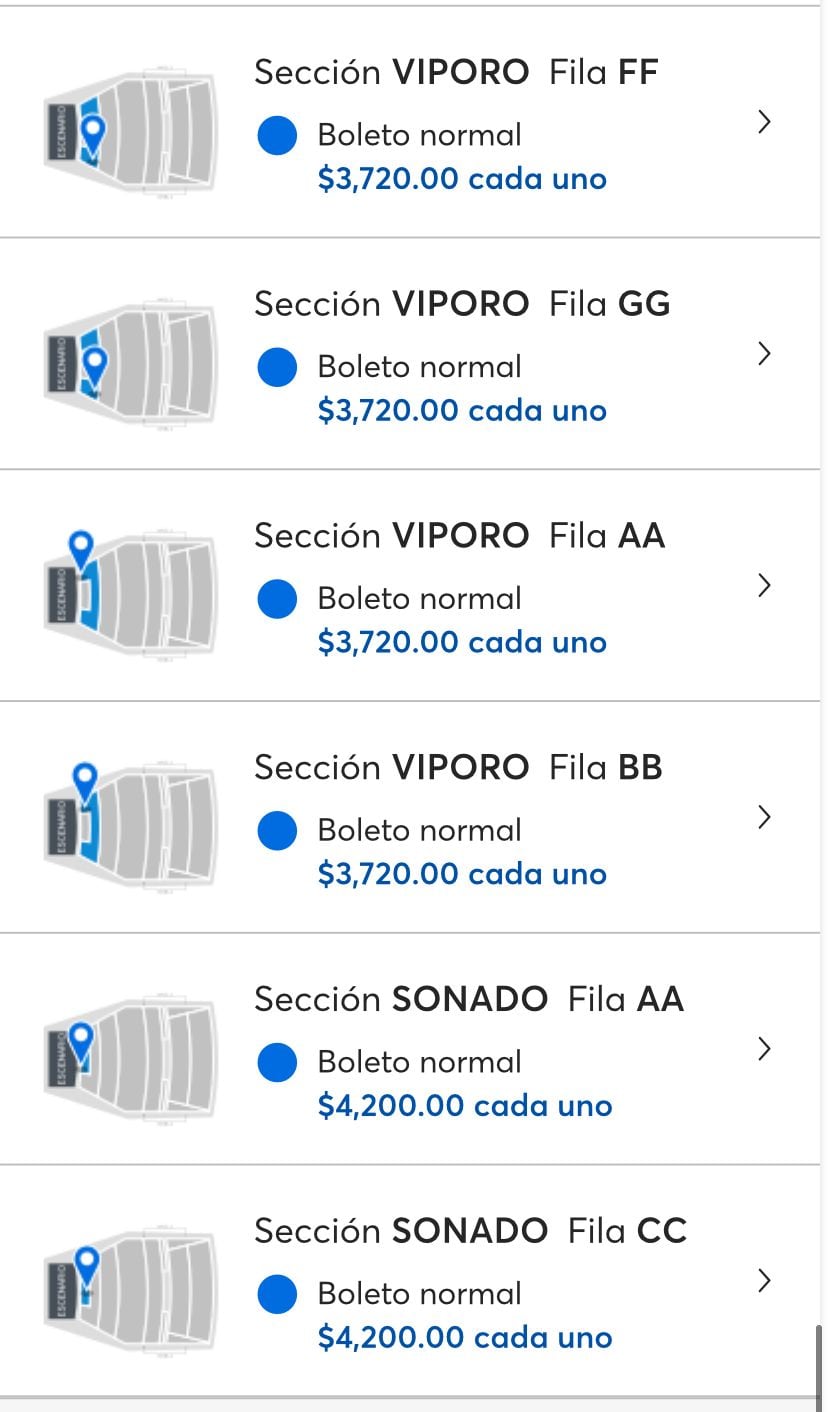Click the Boleto normal dot for VIPORO Fila GG
Viewport: 828px width, 1412px height.
tap(277, 366)
